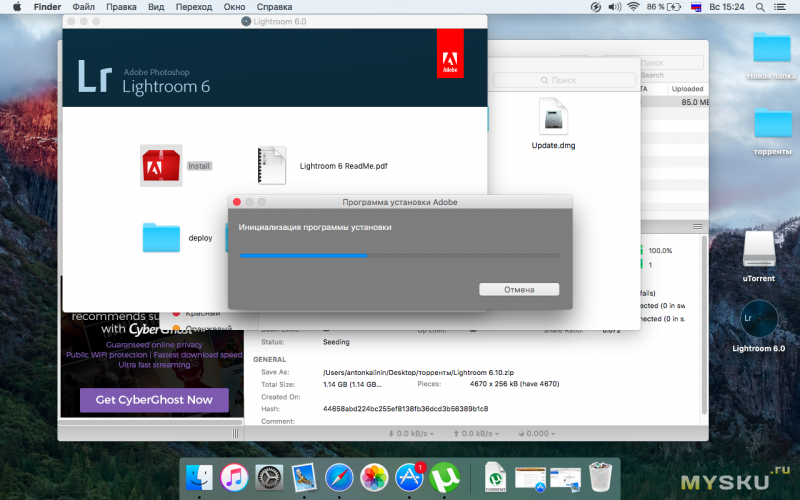Launch Finder from the Dock

click(x=199, y=478)
